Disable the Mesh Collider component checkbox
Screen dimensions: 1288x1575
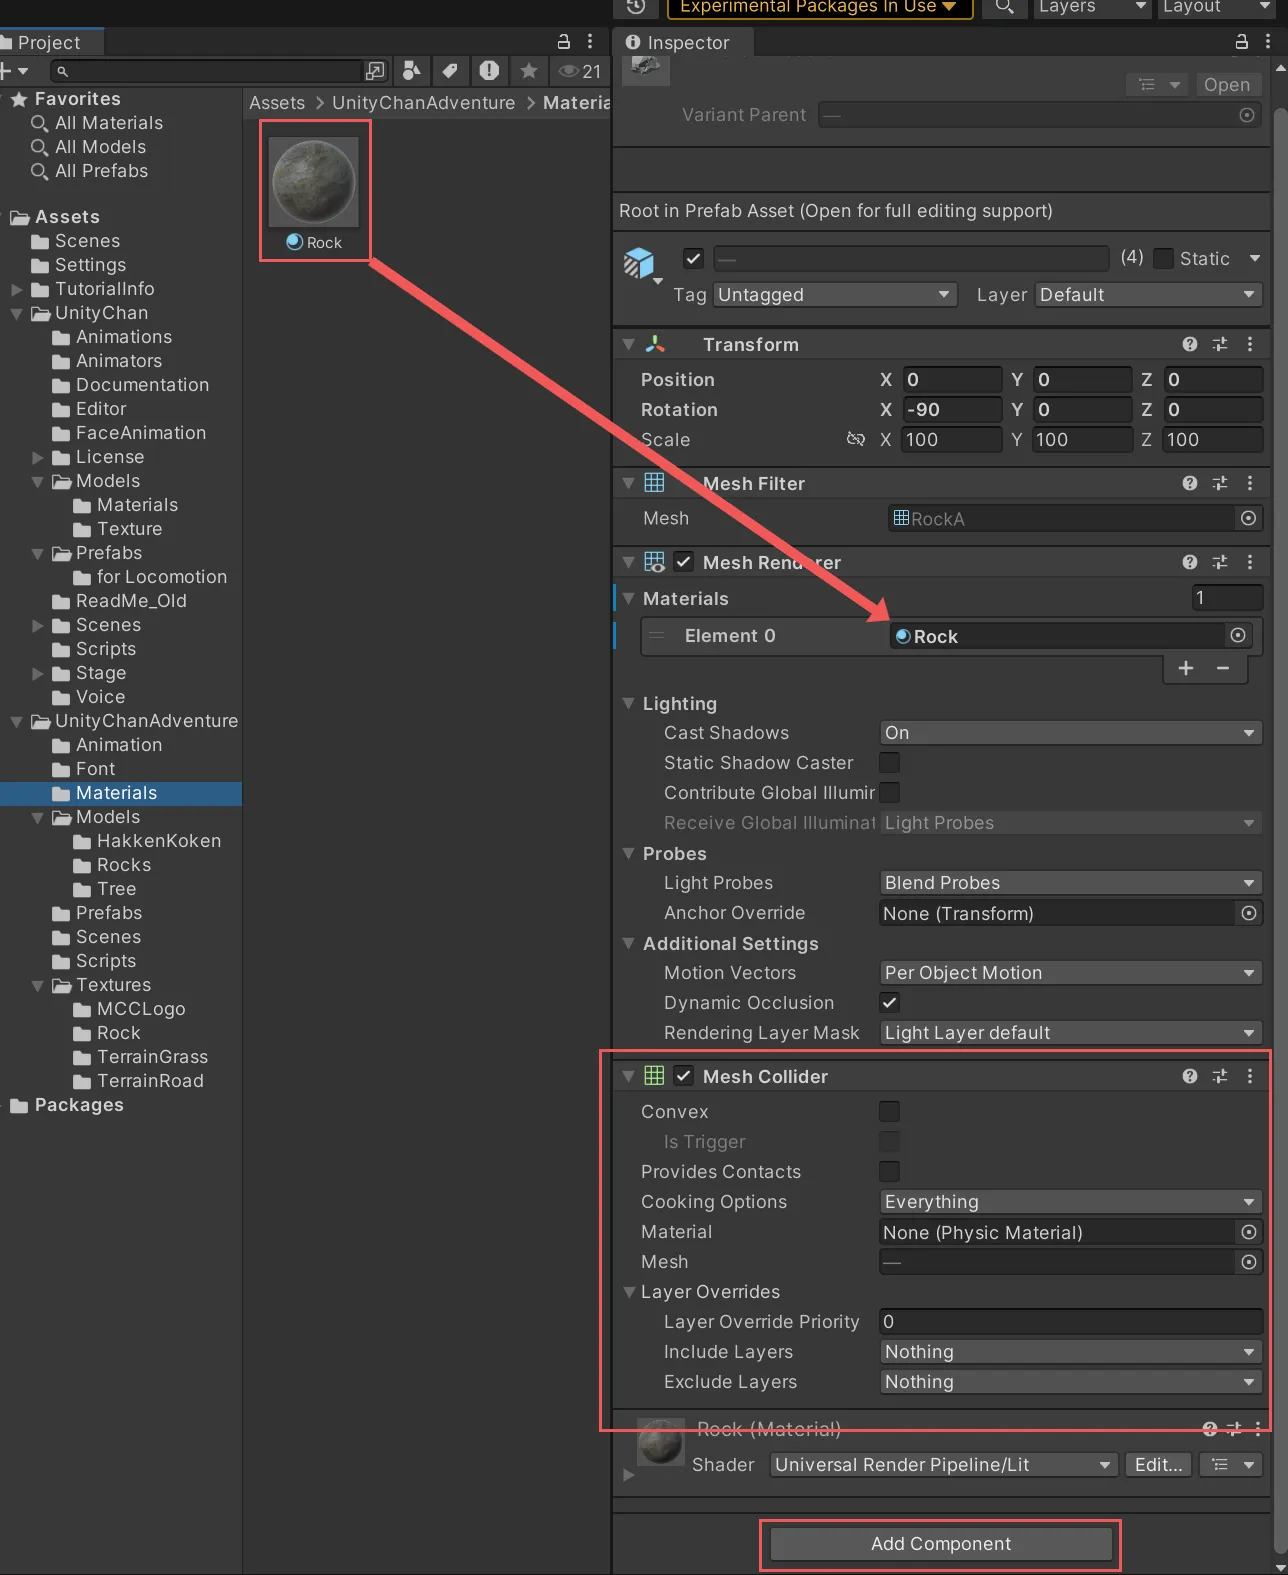683,1076
